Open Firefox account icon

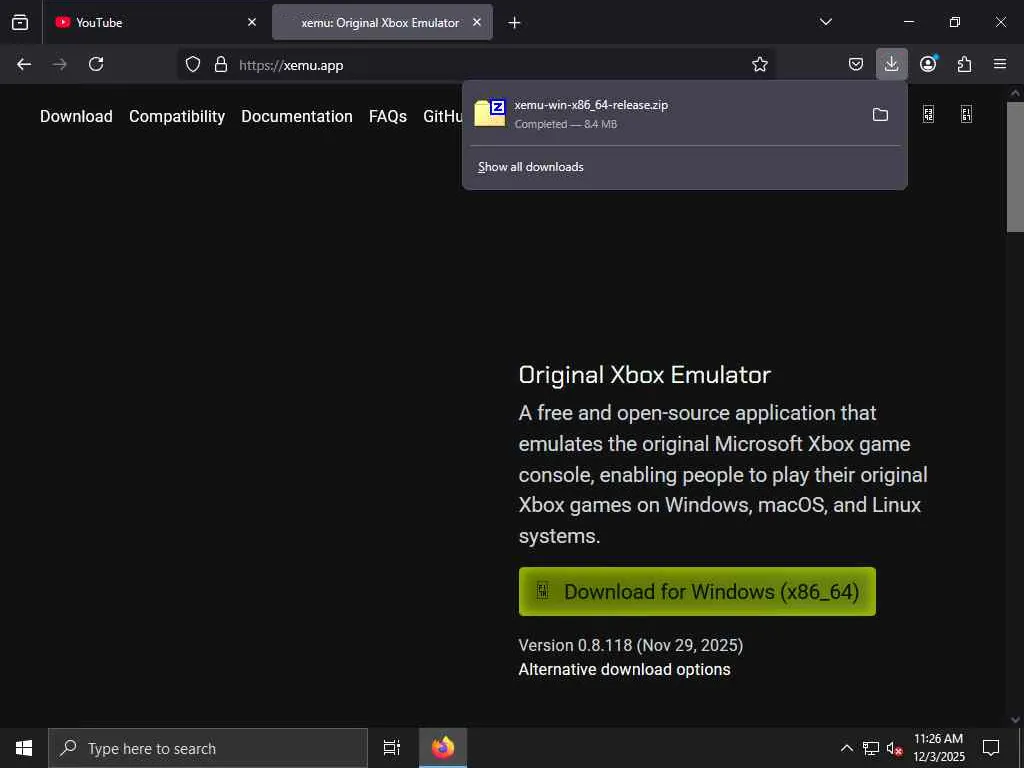point(928,64)
